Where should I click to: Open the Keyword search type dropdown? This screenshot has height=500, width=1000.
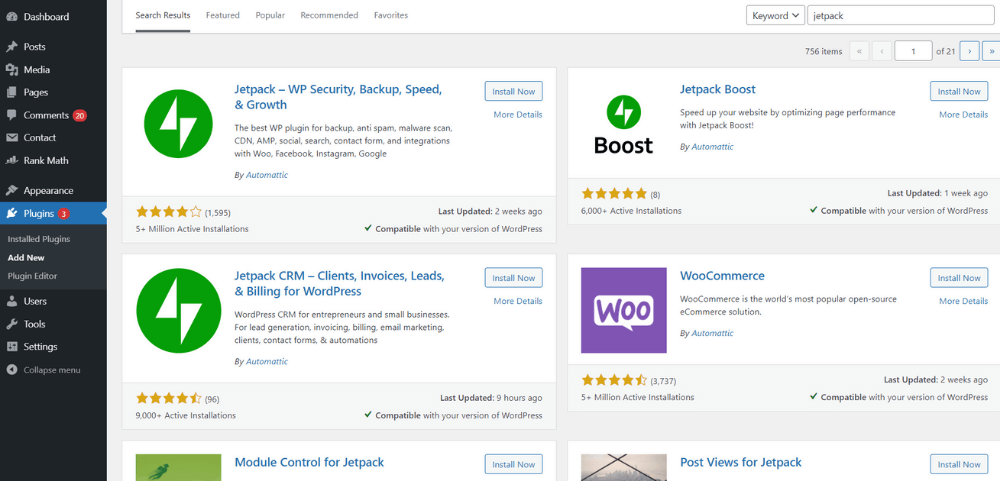coord(775,15)
